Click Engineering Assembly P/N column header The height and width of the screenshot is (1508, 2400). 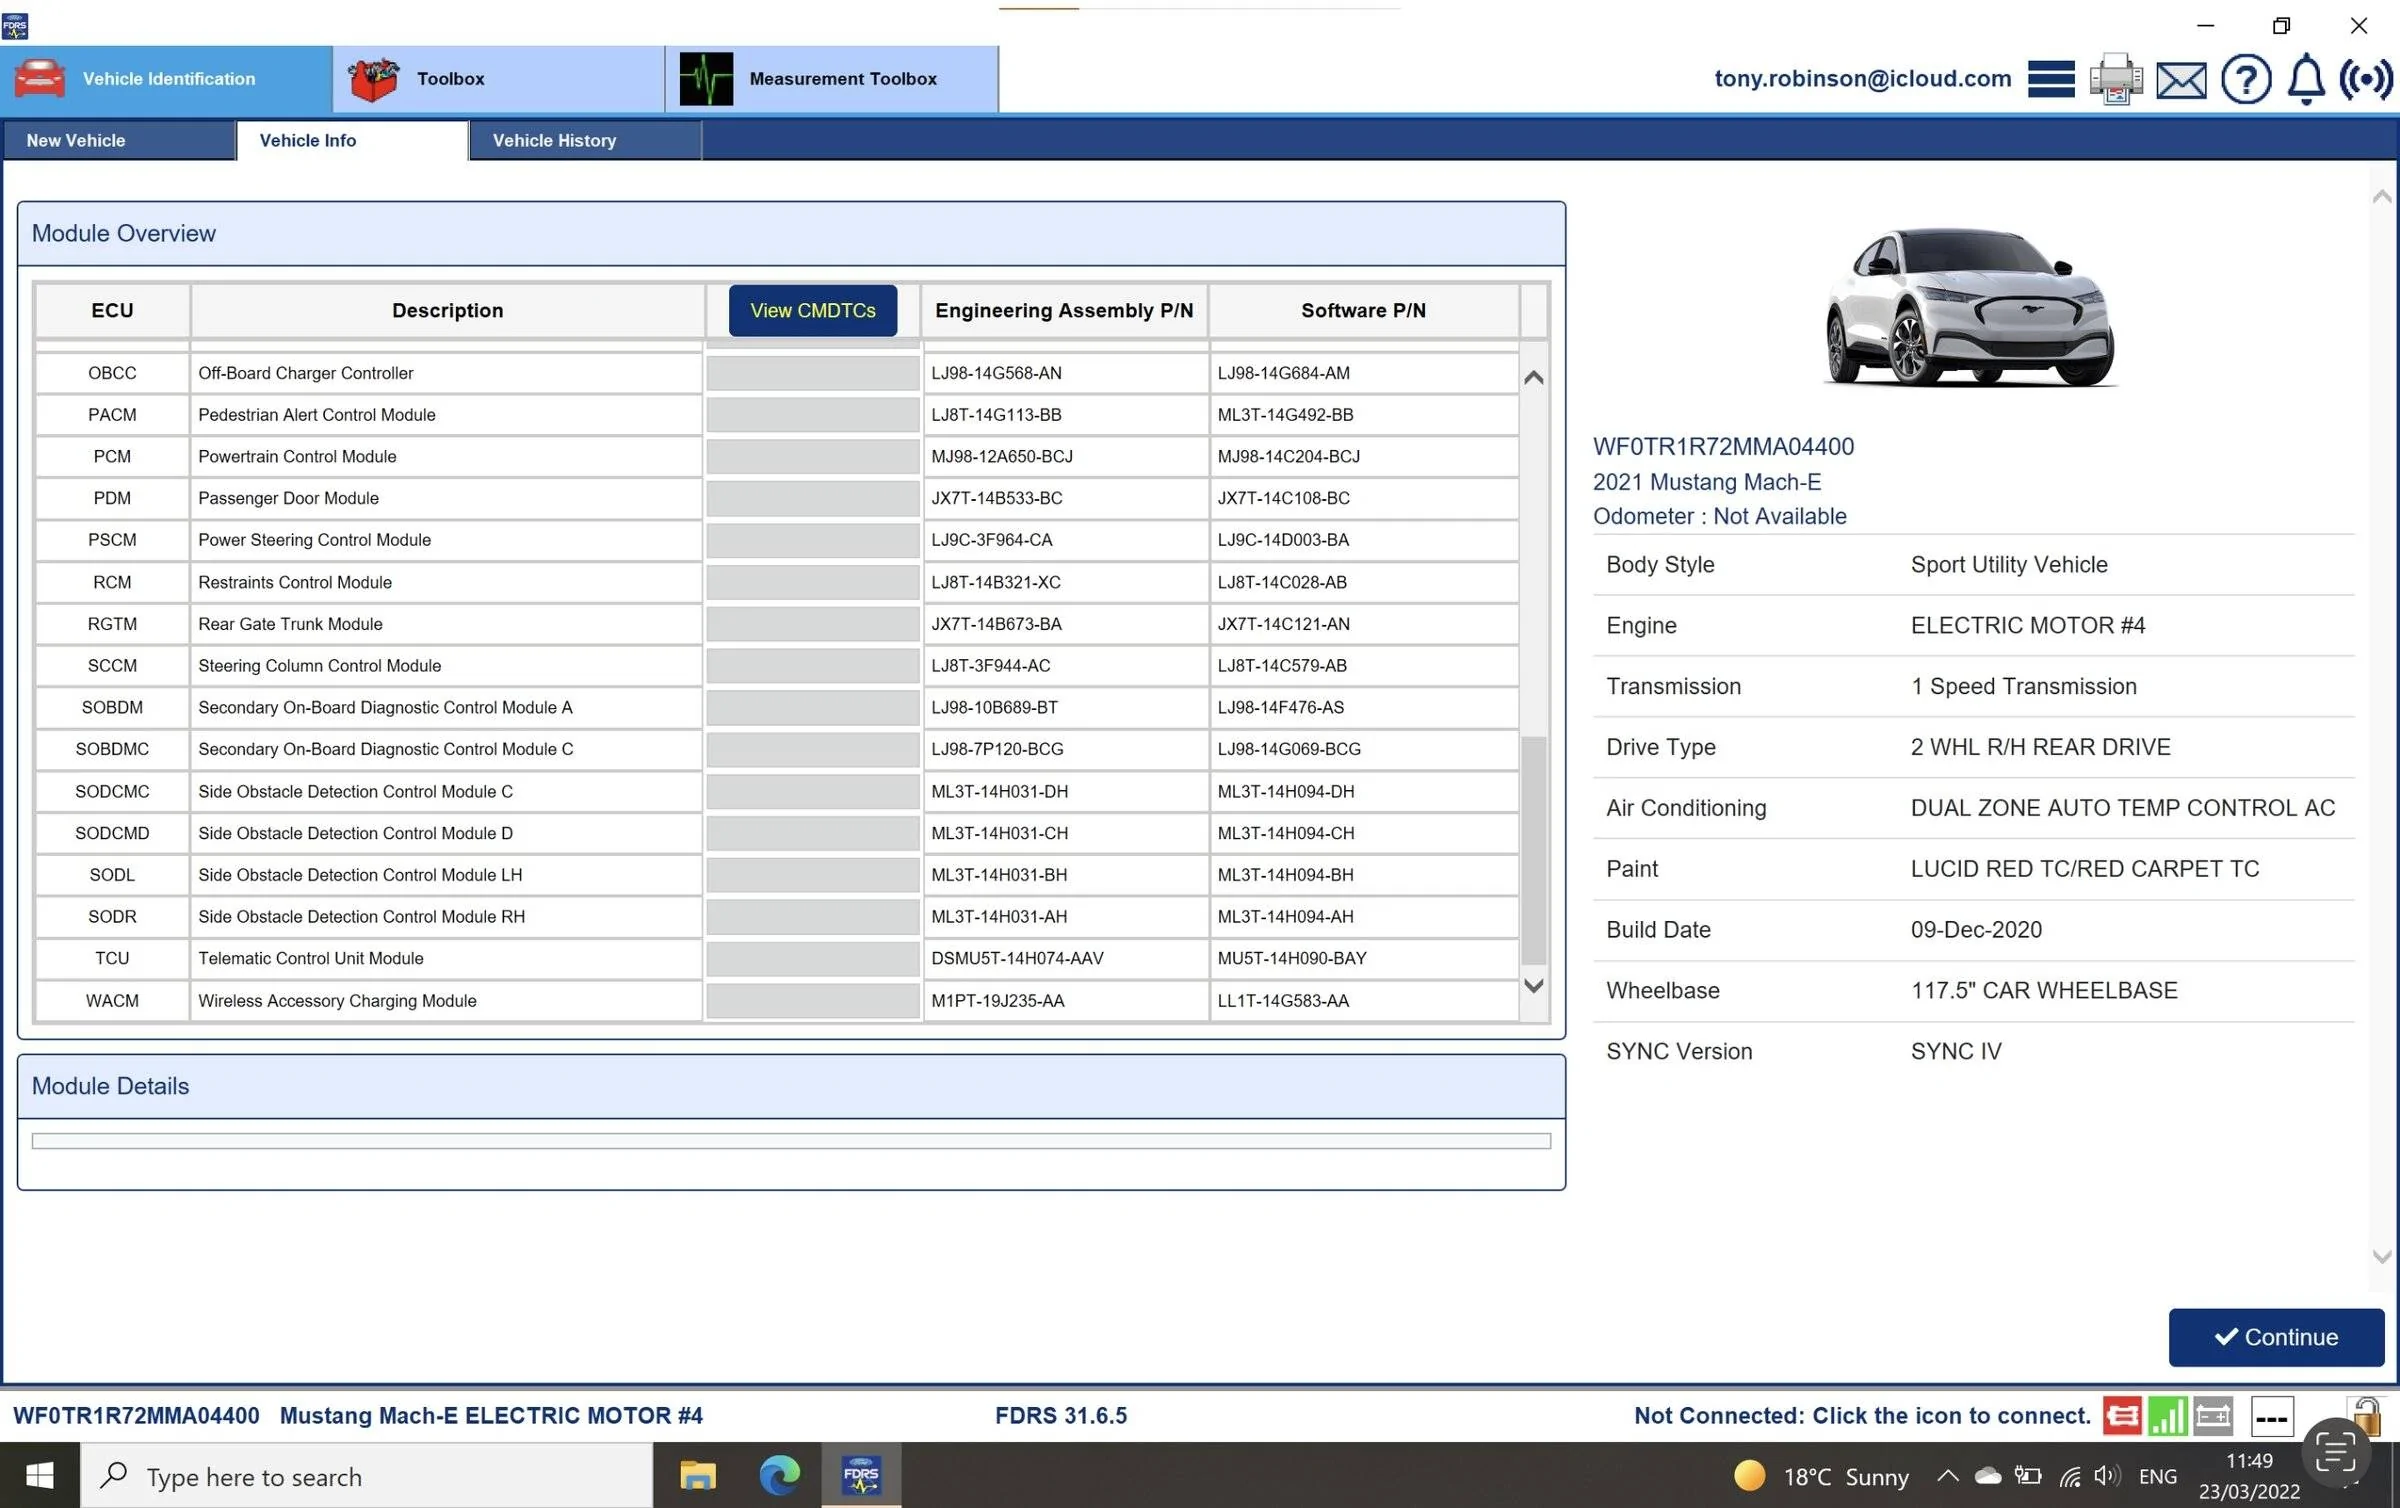(1064, 311)
